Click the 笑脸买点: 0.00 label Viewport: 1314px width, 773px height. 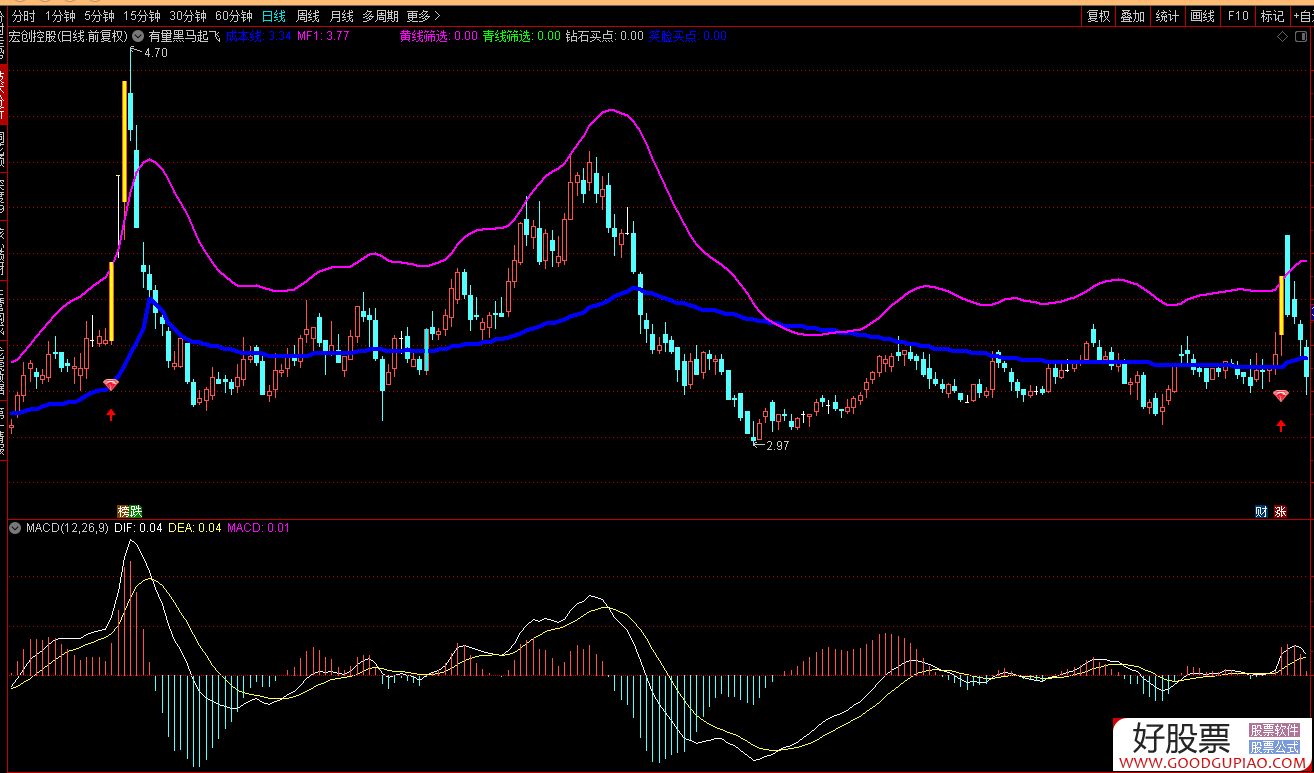tap(687, 36)
